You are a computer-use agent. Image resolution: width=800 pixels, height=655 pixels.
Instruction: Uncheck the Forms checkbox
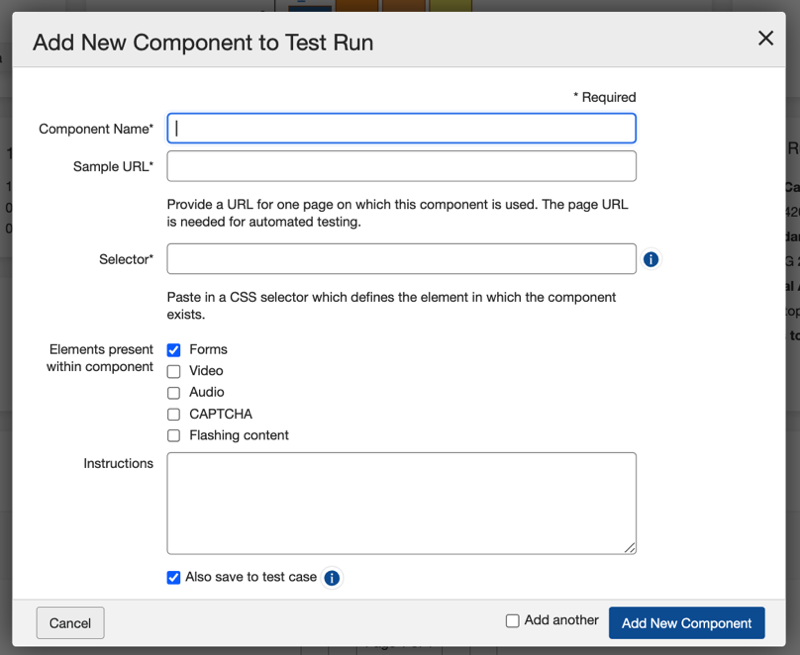(174, 350)
